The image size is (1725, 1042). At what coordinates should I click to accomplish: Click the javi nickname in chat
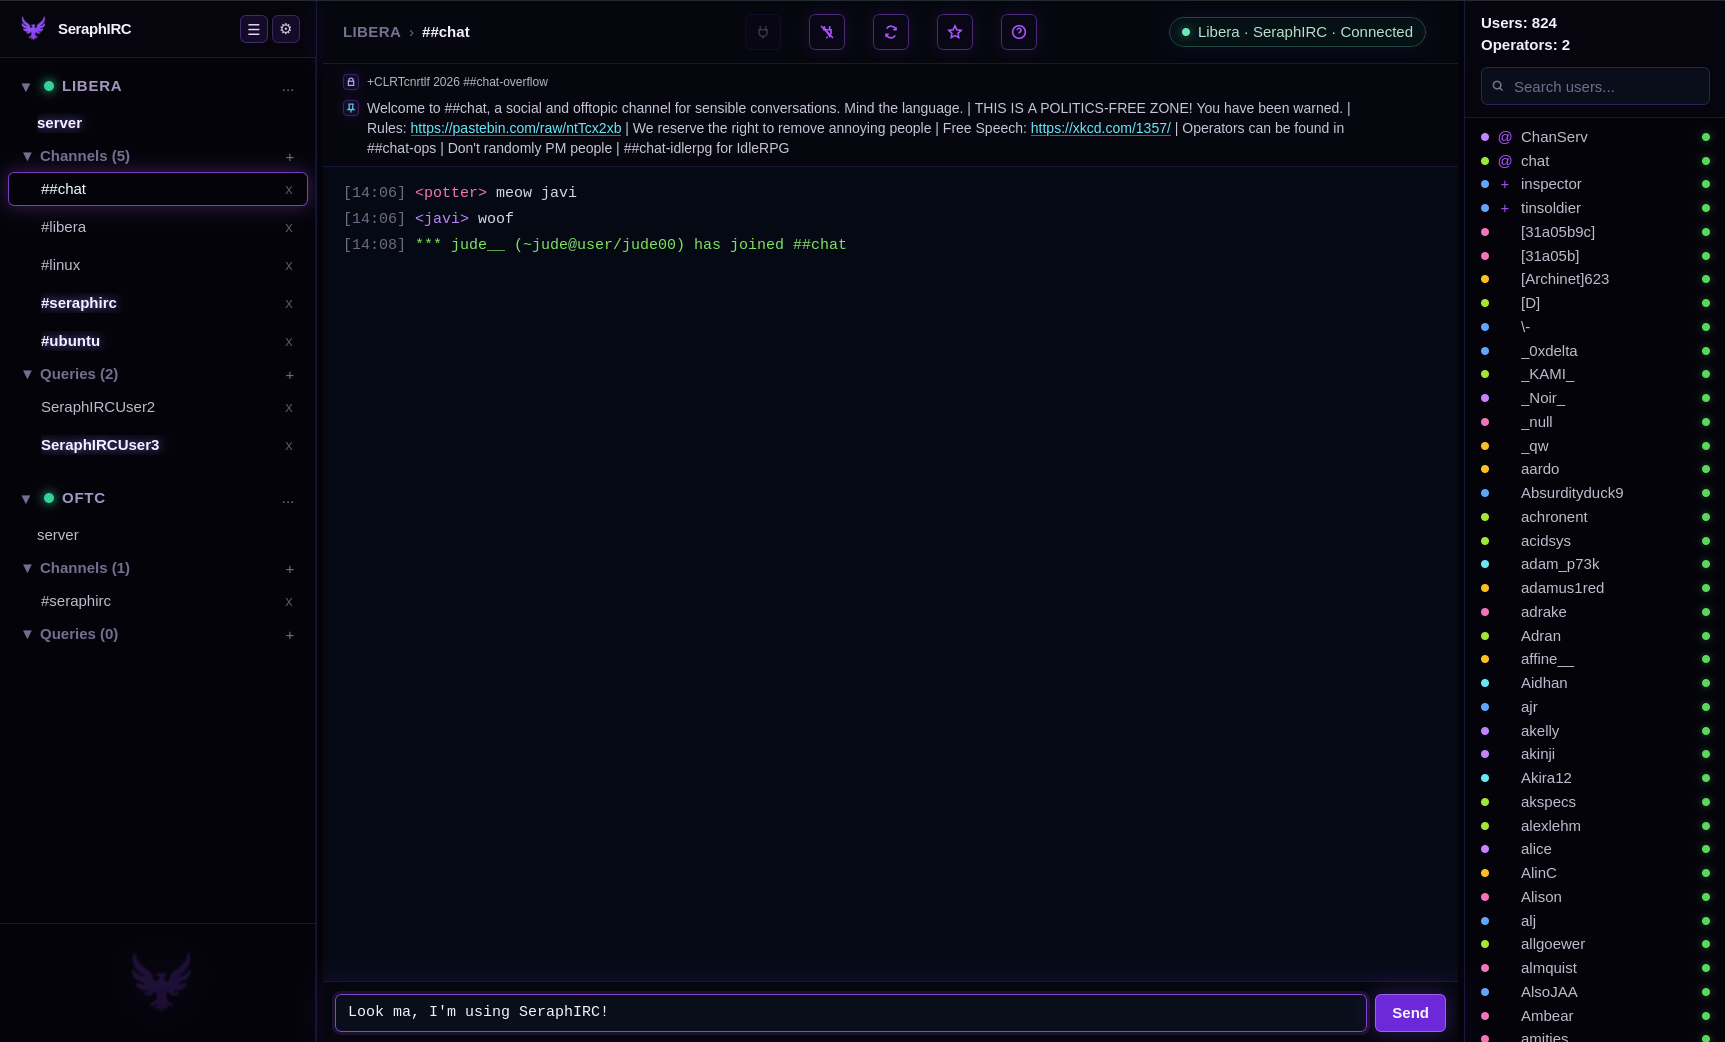pos(442,218)
